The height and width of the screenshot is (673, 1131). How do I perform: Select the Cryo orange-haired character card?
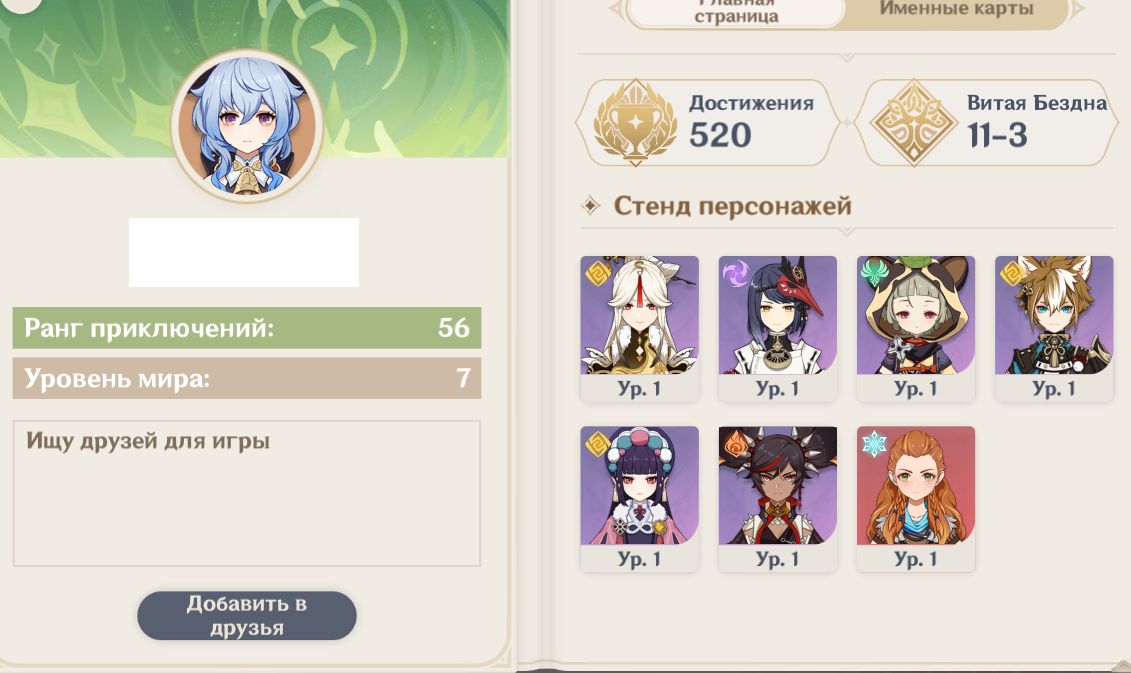click(x=916, y=498)
